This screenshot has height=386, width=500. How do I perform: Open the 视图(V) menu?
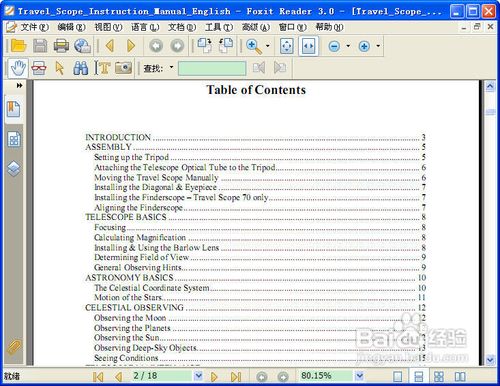108,27
